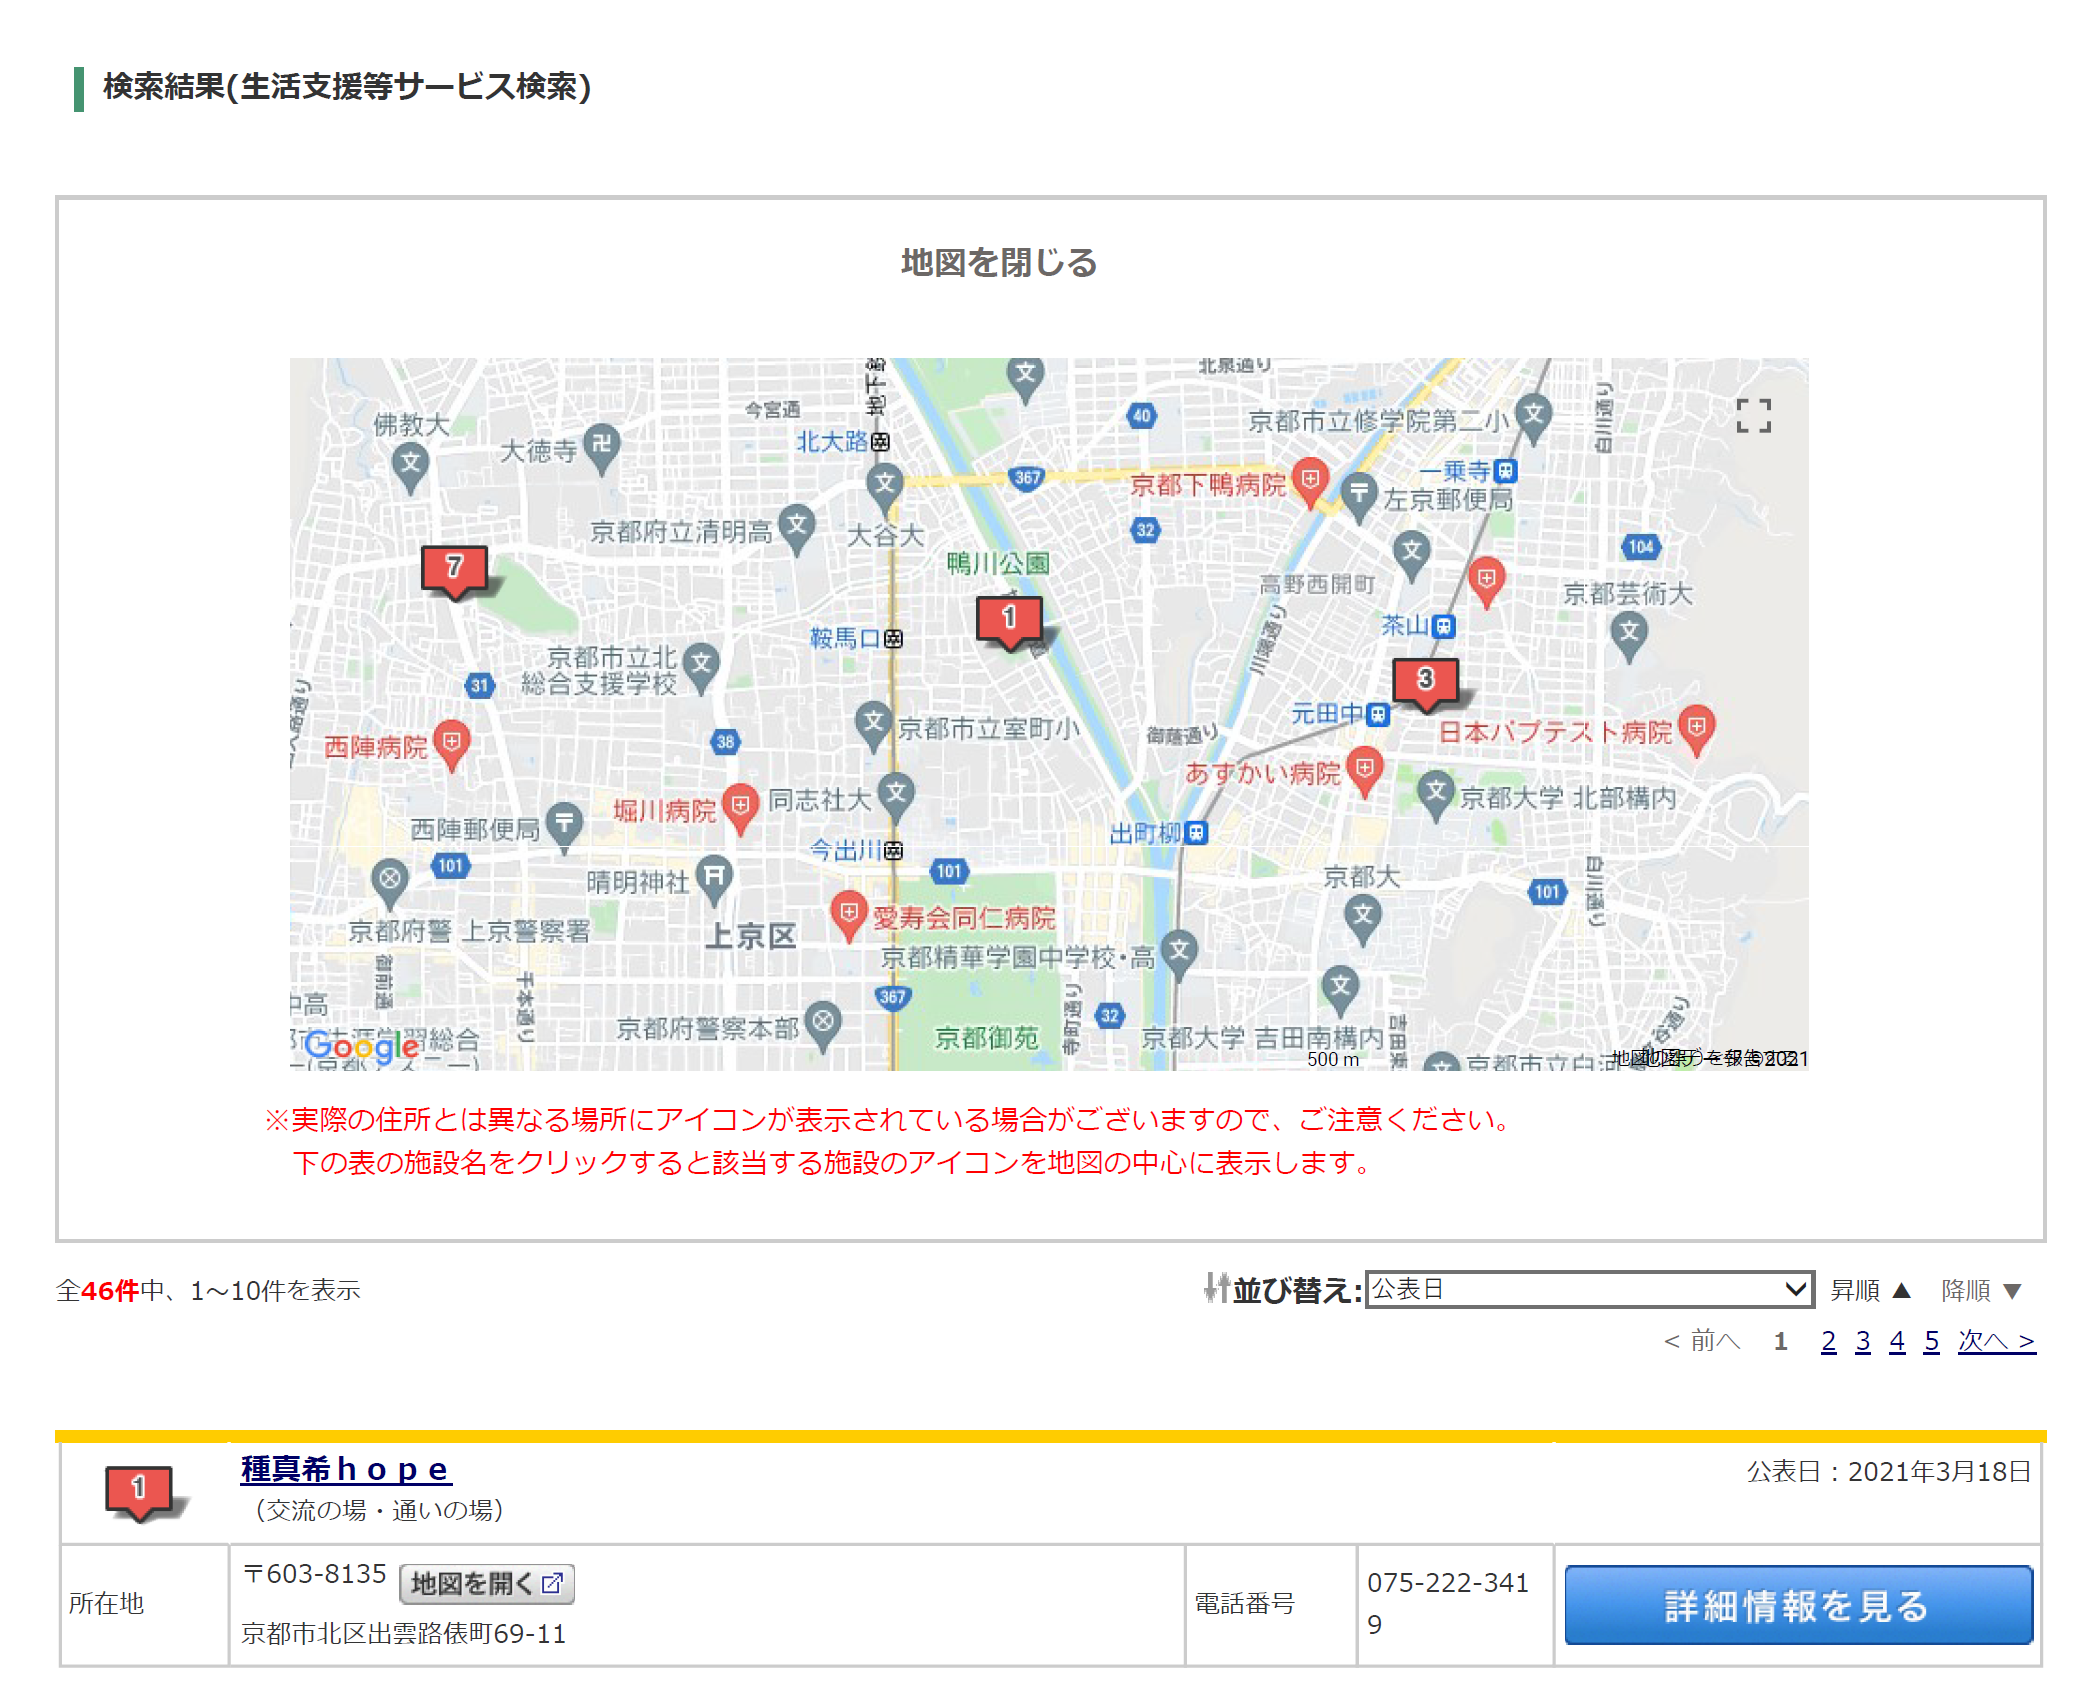Sort results descending with 降順
2084x1702 pixels.
[x=1981, y=1290]
